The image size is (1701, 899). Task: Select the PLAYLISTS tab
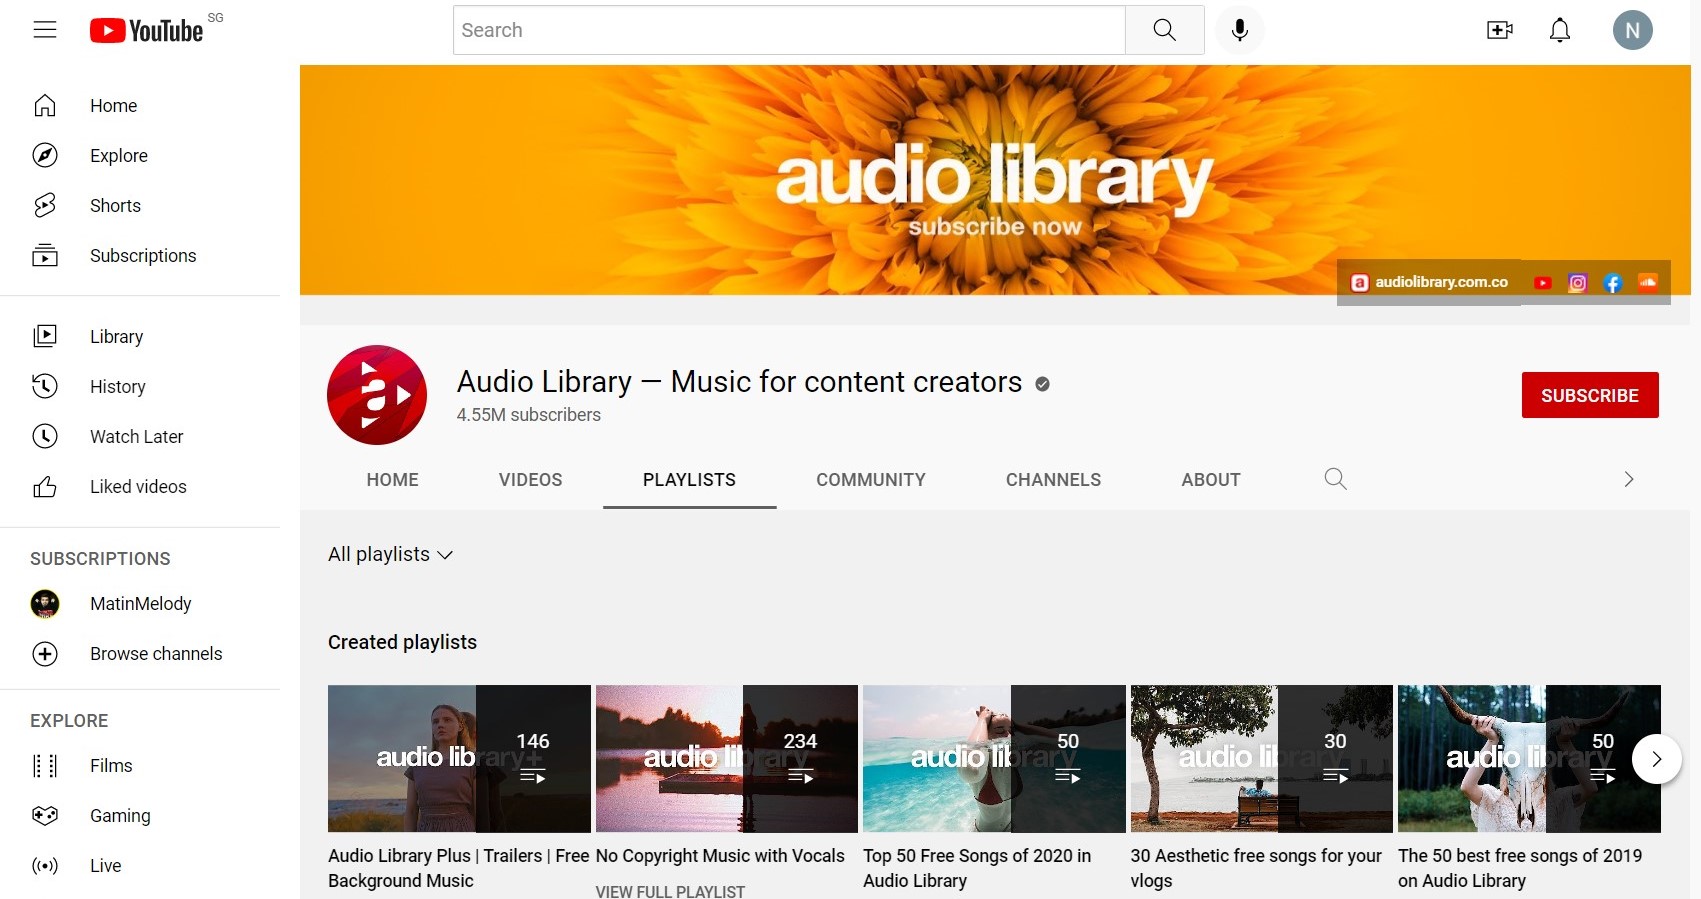point(689,480)
